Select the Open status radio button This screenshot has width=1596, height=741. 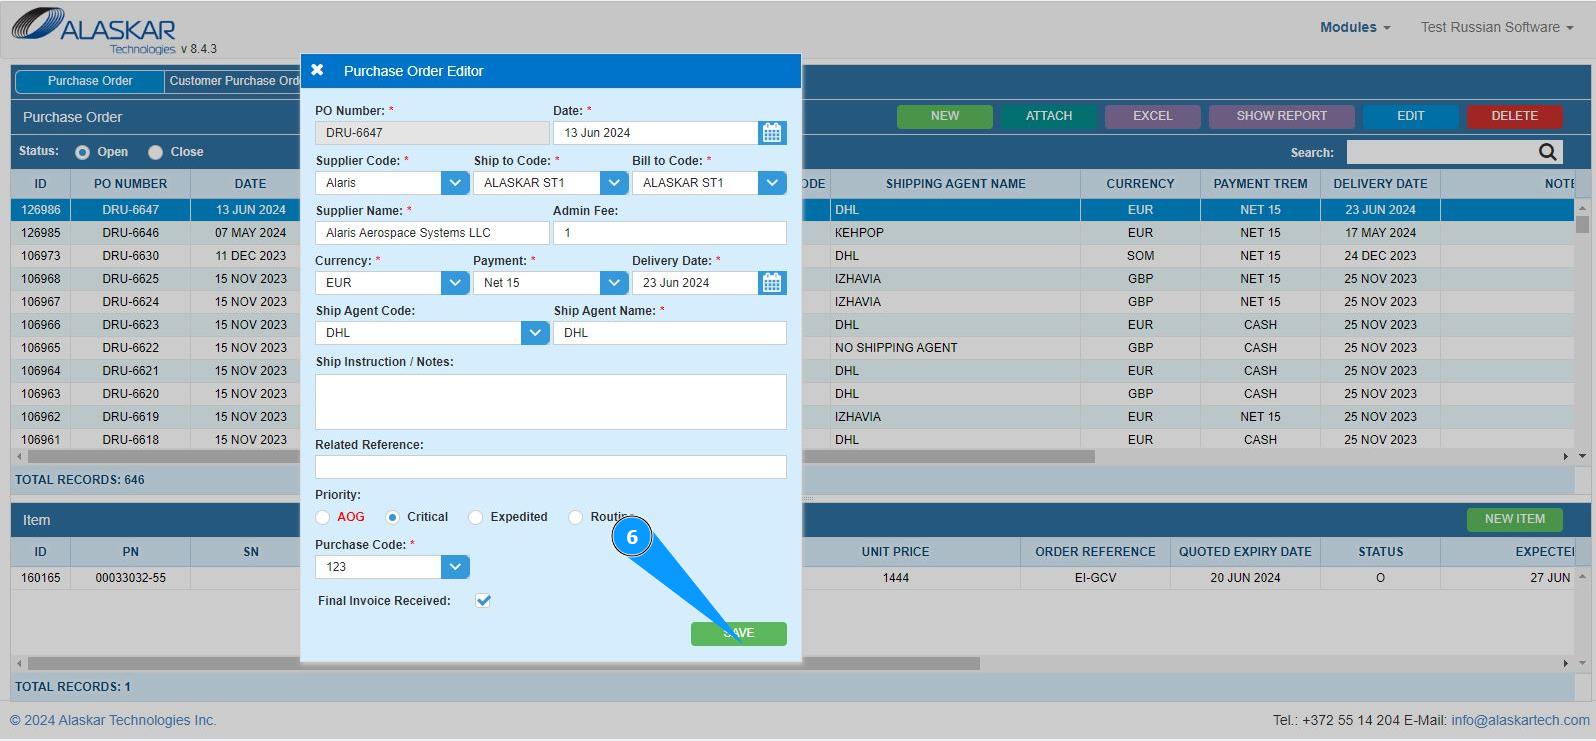click(82, 152)
